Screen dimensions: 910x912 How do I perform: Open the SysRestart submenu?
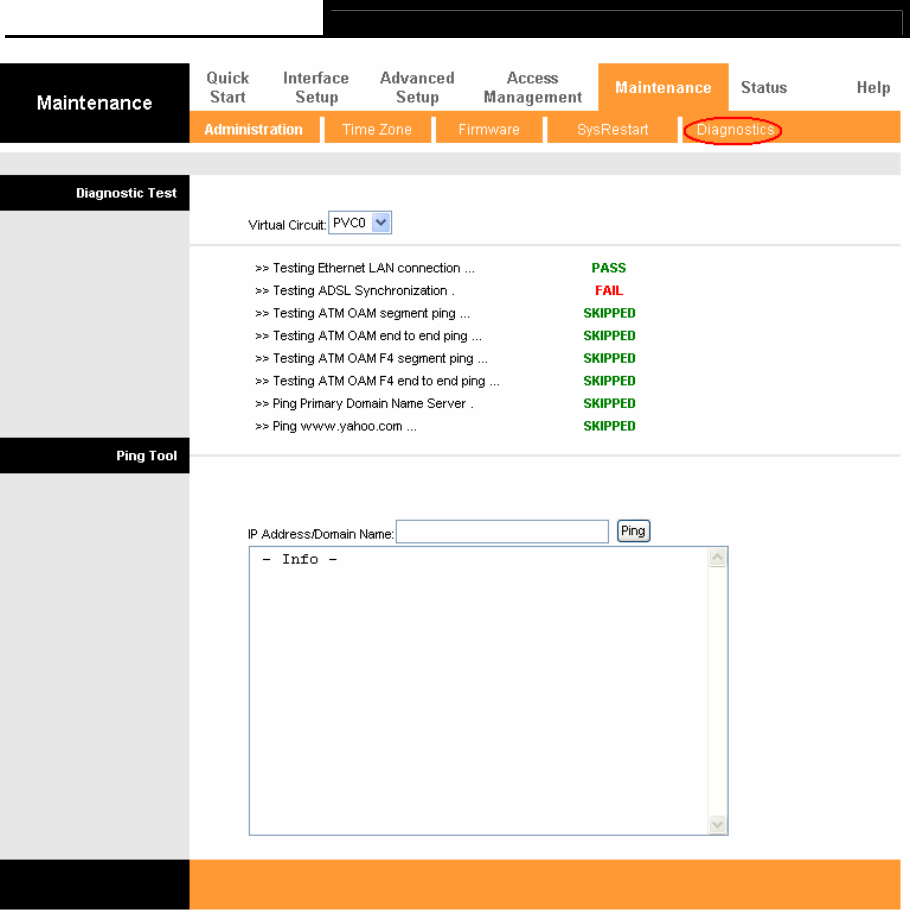click(612, 129)
